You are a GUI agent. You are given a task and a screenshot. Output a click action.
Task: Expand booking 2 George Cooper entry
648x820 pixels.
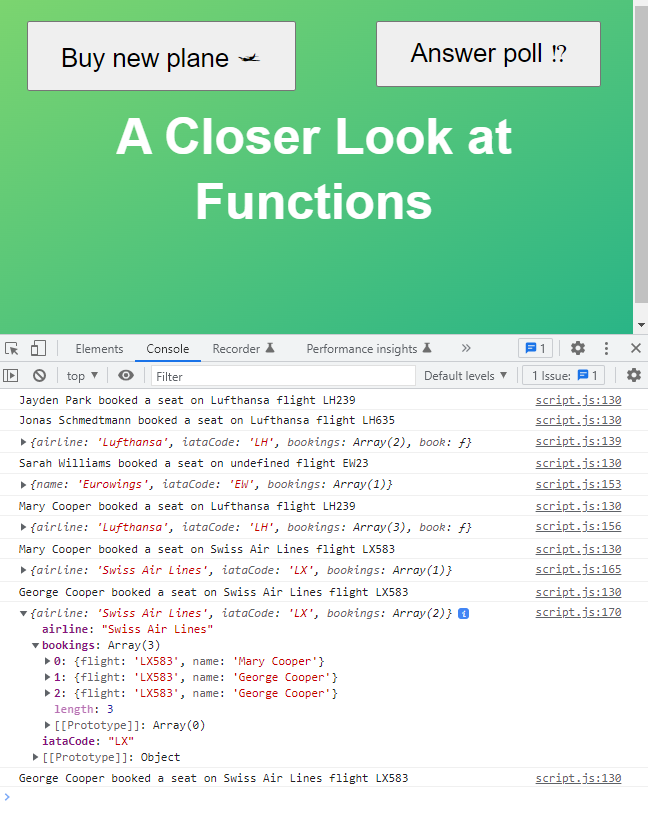tap(48, 693)
